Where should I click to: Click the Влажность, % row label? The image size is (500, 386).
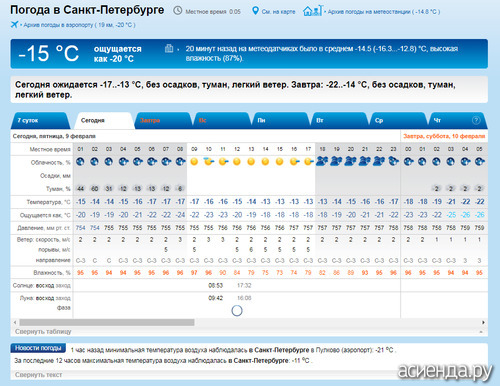click(x=52, y=273)
